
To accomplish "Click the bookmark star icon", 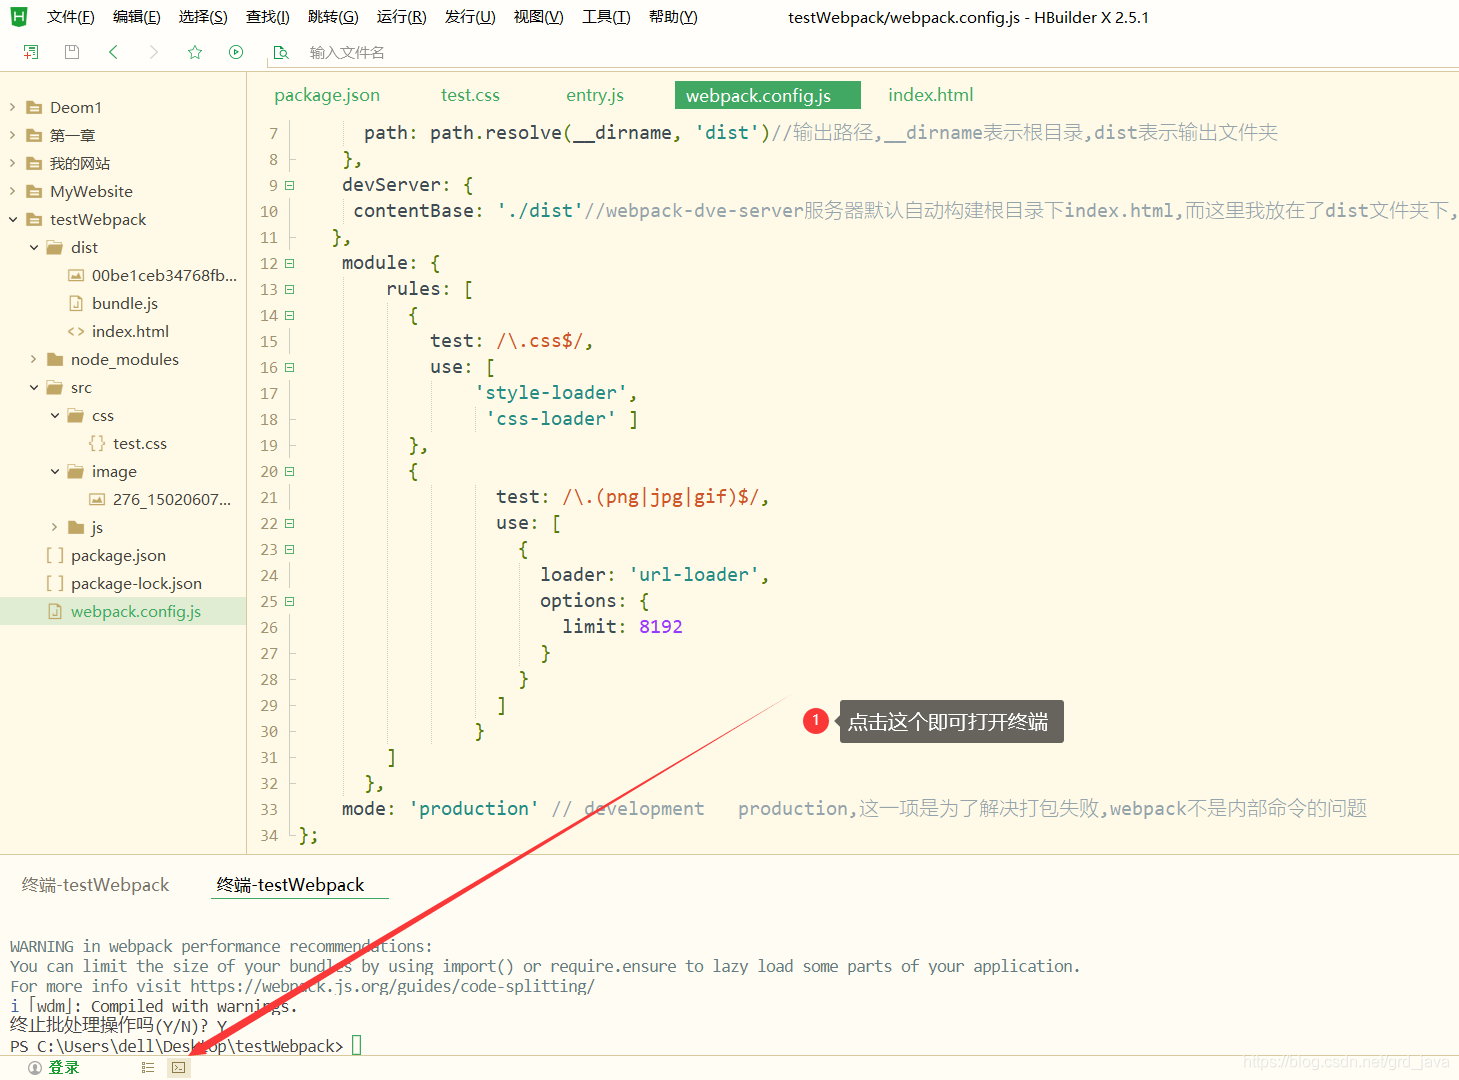I will click(x=195, y=52).
